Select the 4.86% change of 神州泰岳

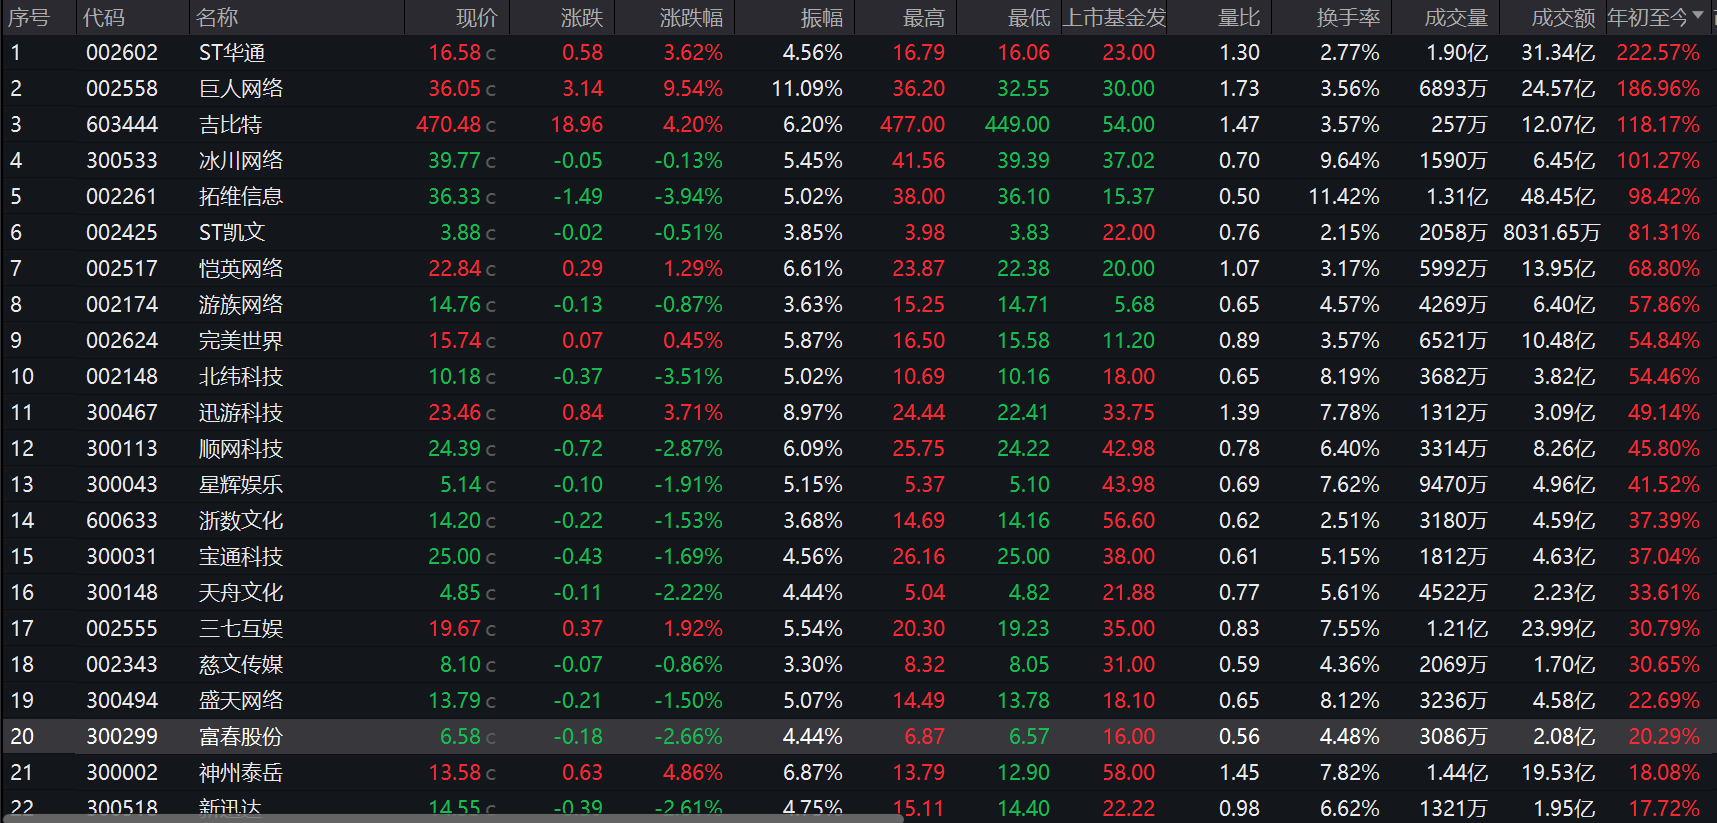point(693,772)
